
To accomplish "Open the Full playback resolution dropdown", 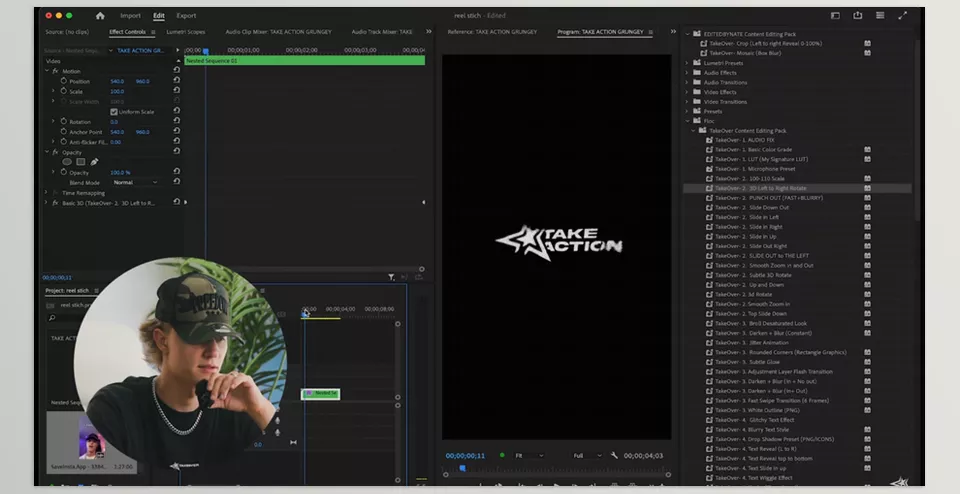I will pyautogui.click(x=587, y=455).
